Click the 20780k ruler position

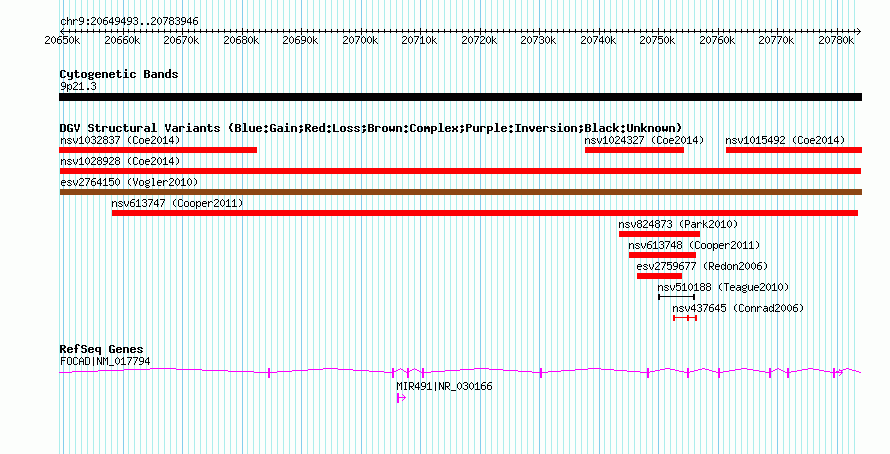(836, 40)
